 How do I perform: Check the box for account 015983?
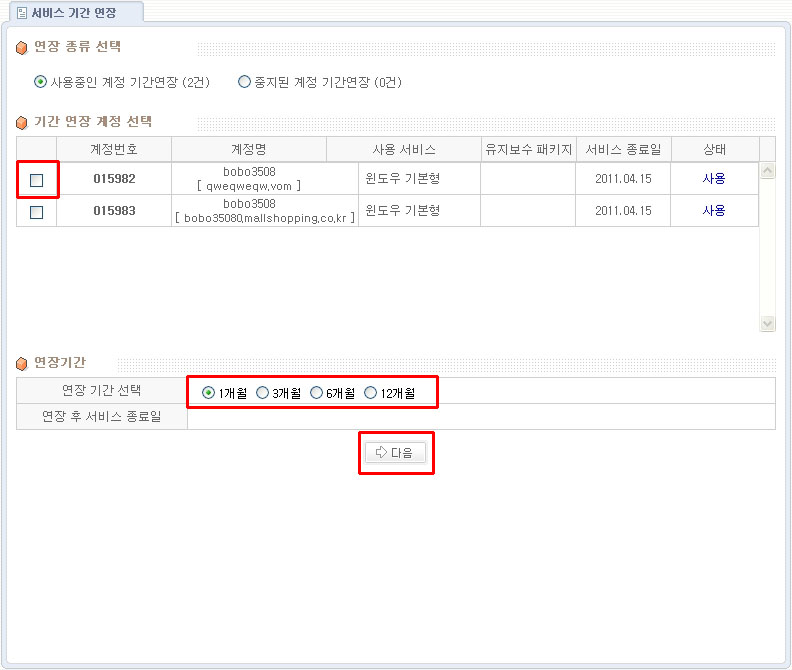point(36,212)
